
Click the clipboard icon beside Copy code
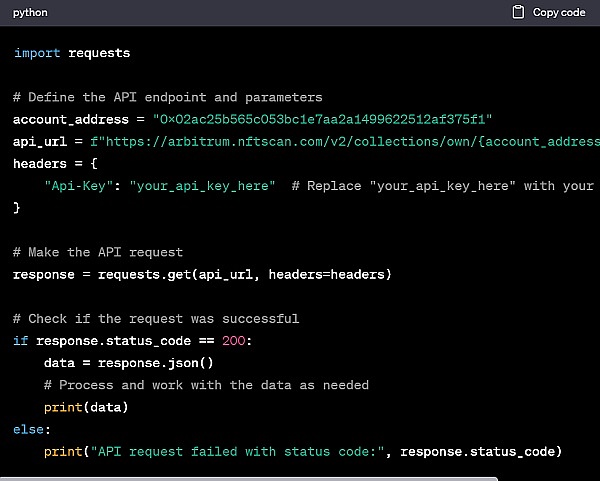pyautogui.click(x=518, y=12)
